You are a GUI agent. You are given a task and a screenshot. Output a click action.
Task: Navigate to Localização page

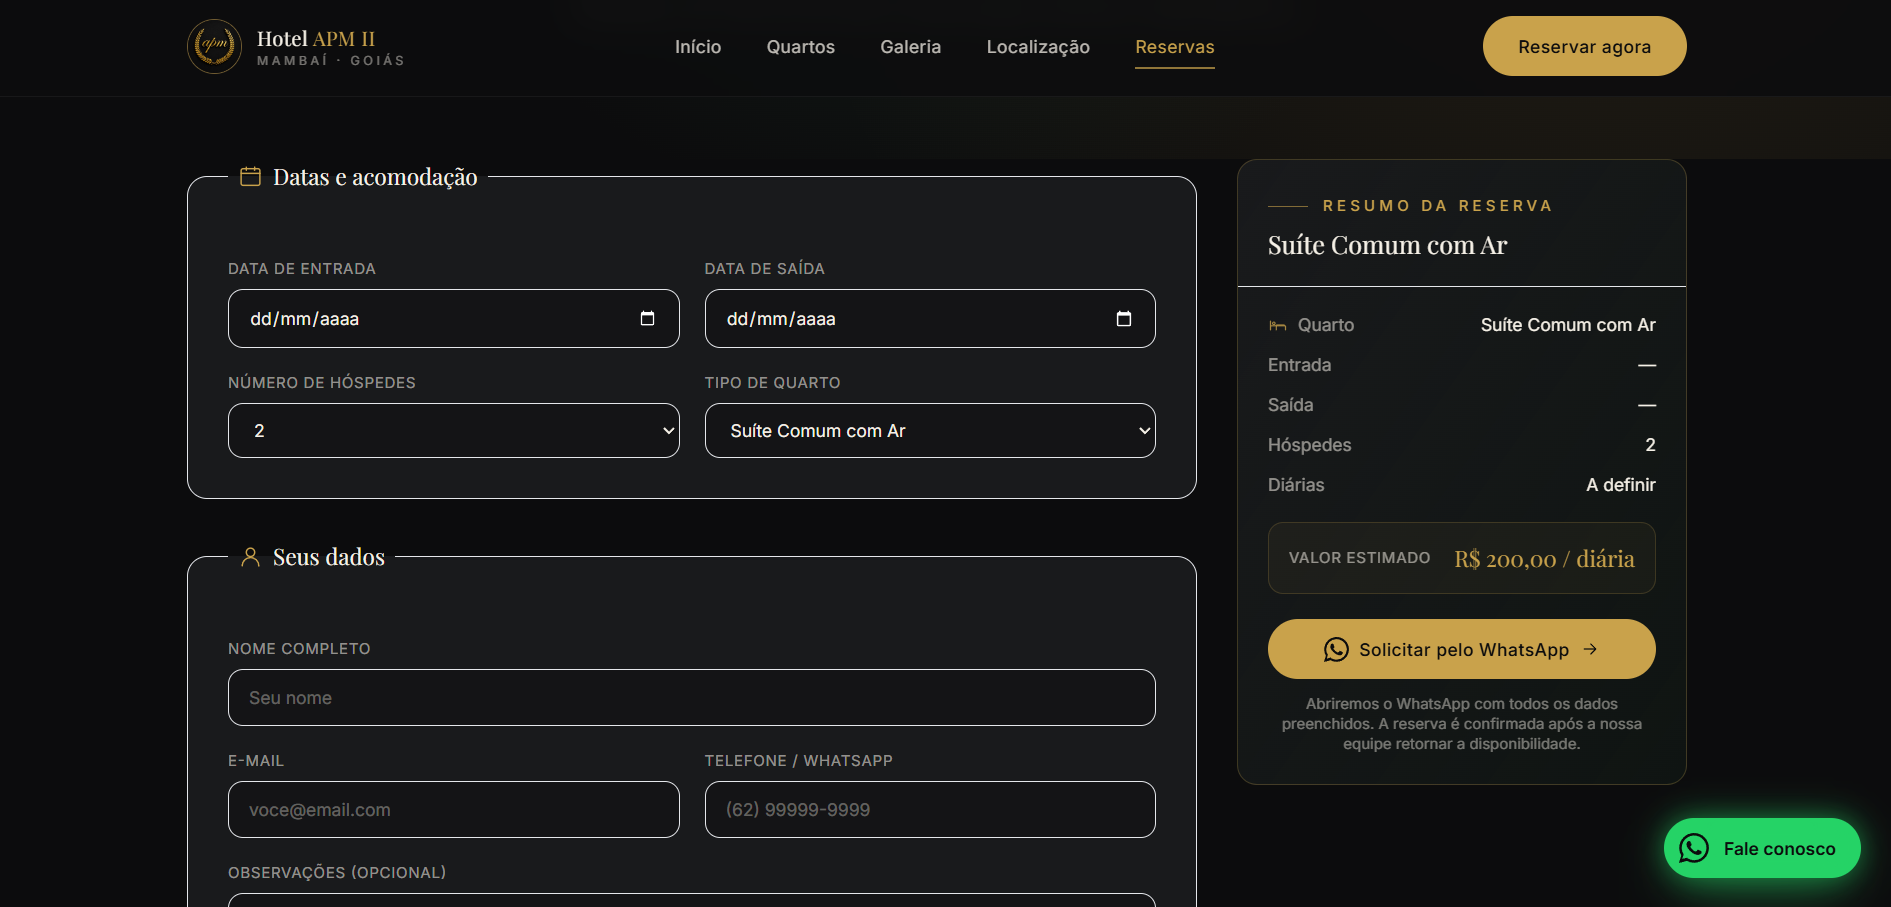pos(1038,47)
